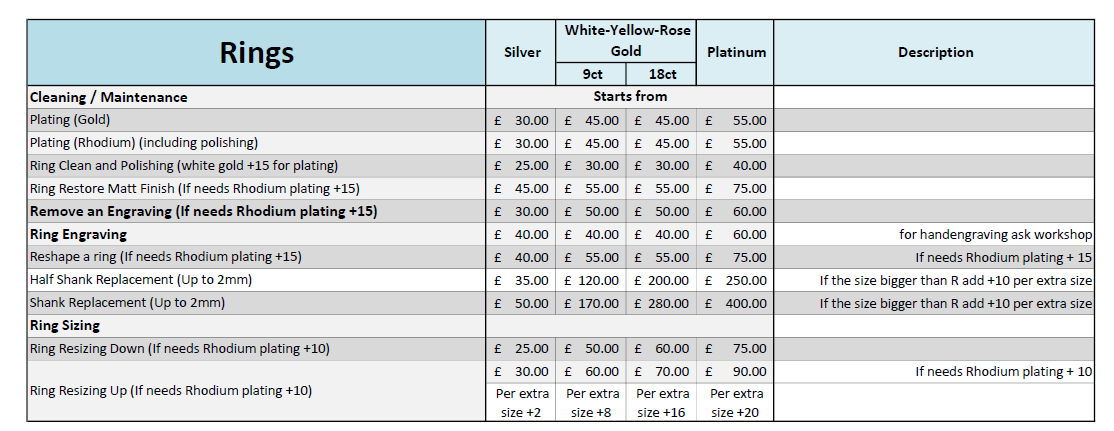Click the Description column header

coord(934,53)
